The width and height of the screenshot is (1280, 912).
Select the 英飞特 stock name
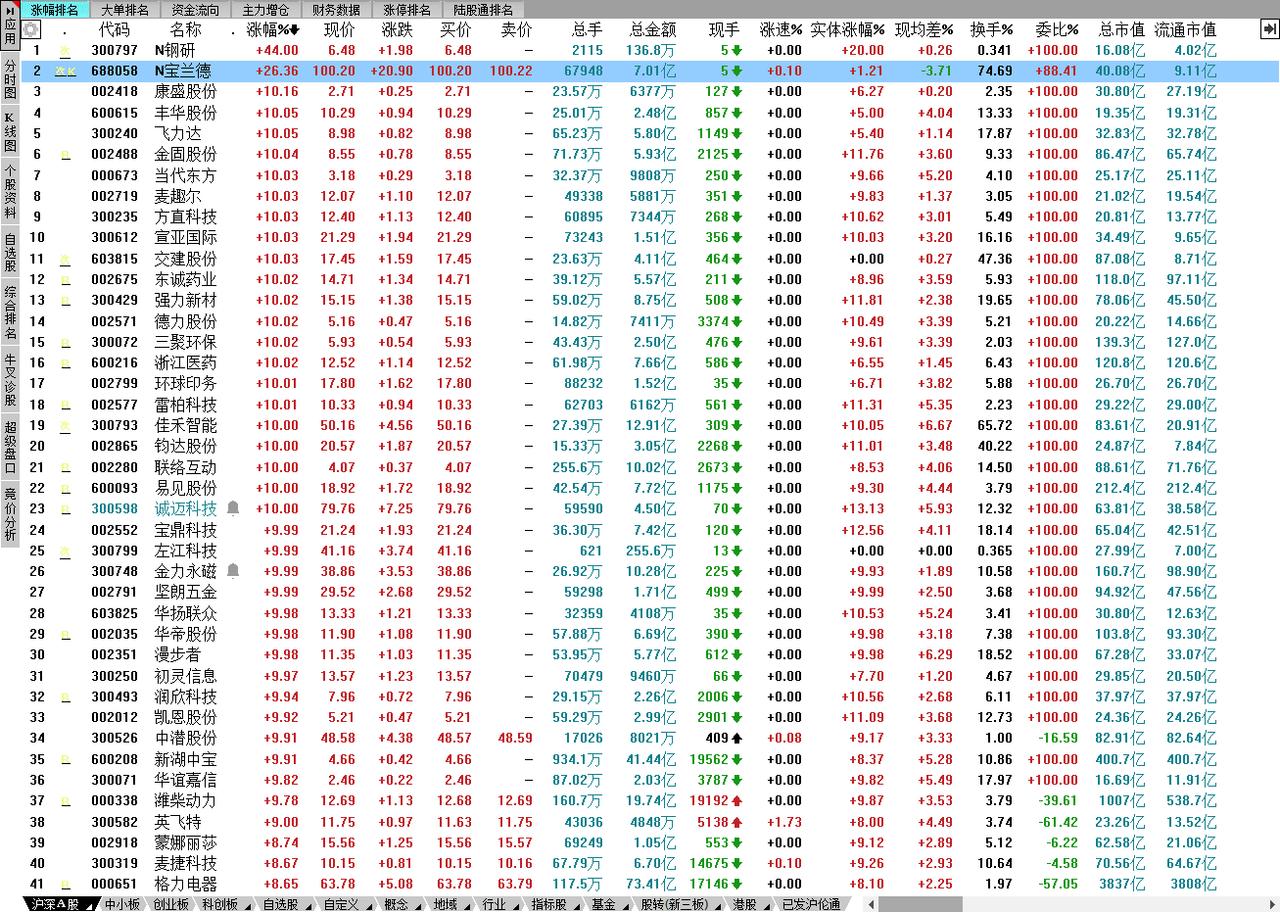pos(178,822)
